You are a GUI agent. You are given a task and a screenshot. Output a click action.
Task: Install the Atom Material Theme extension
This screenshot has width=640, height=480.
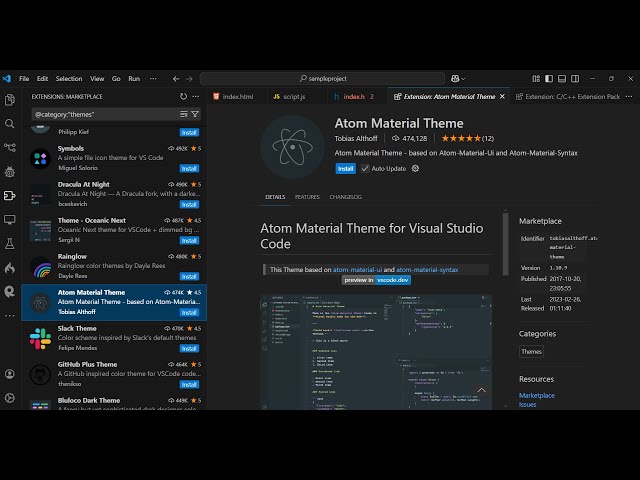pyautogui.click(x=345, y=168)
